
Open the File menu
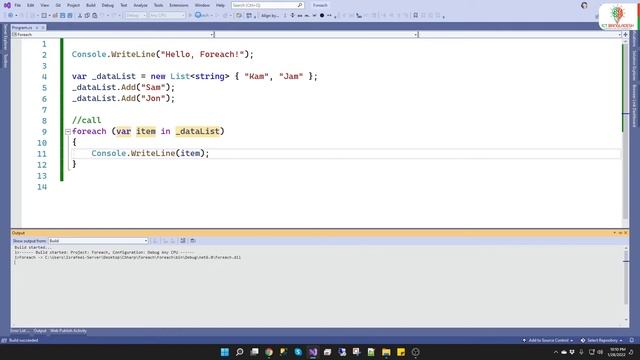click(18, 5)
